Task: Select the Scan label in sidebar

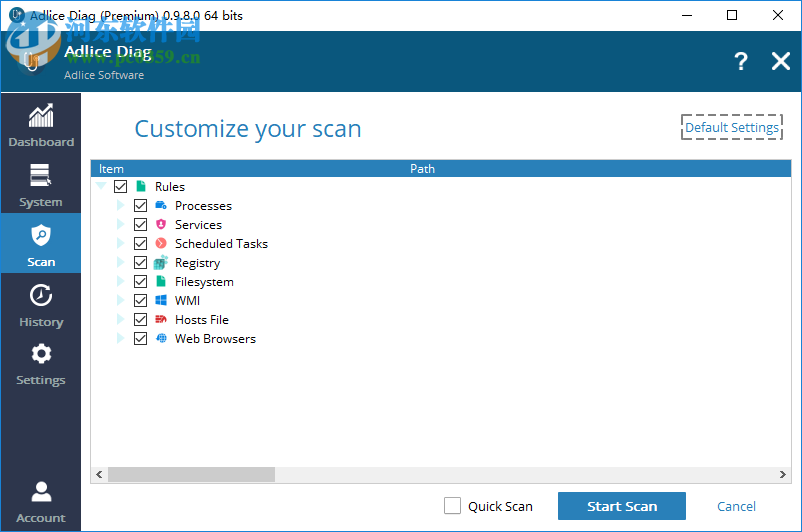Action: [x=41, y=262]
